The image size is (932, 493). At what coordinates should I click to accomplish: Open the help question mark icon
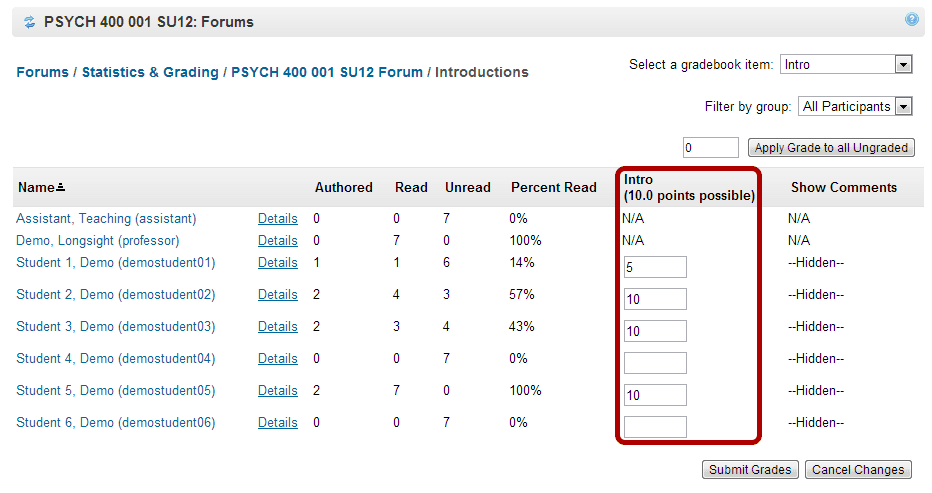coord(911,20)
